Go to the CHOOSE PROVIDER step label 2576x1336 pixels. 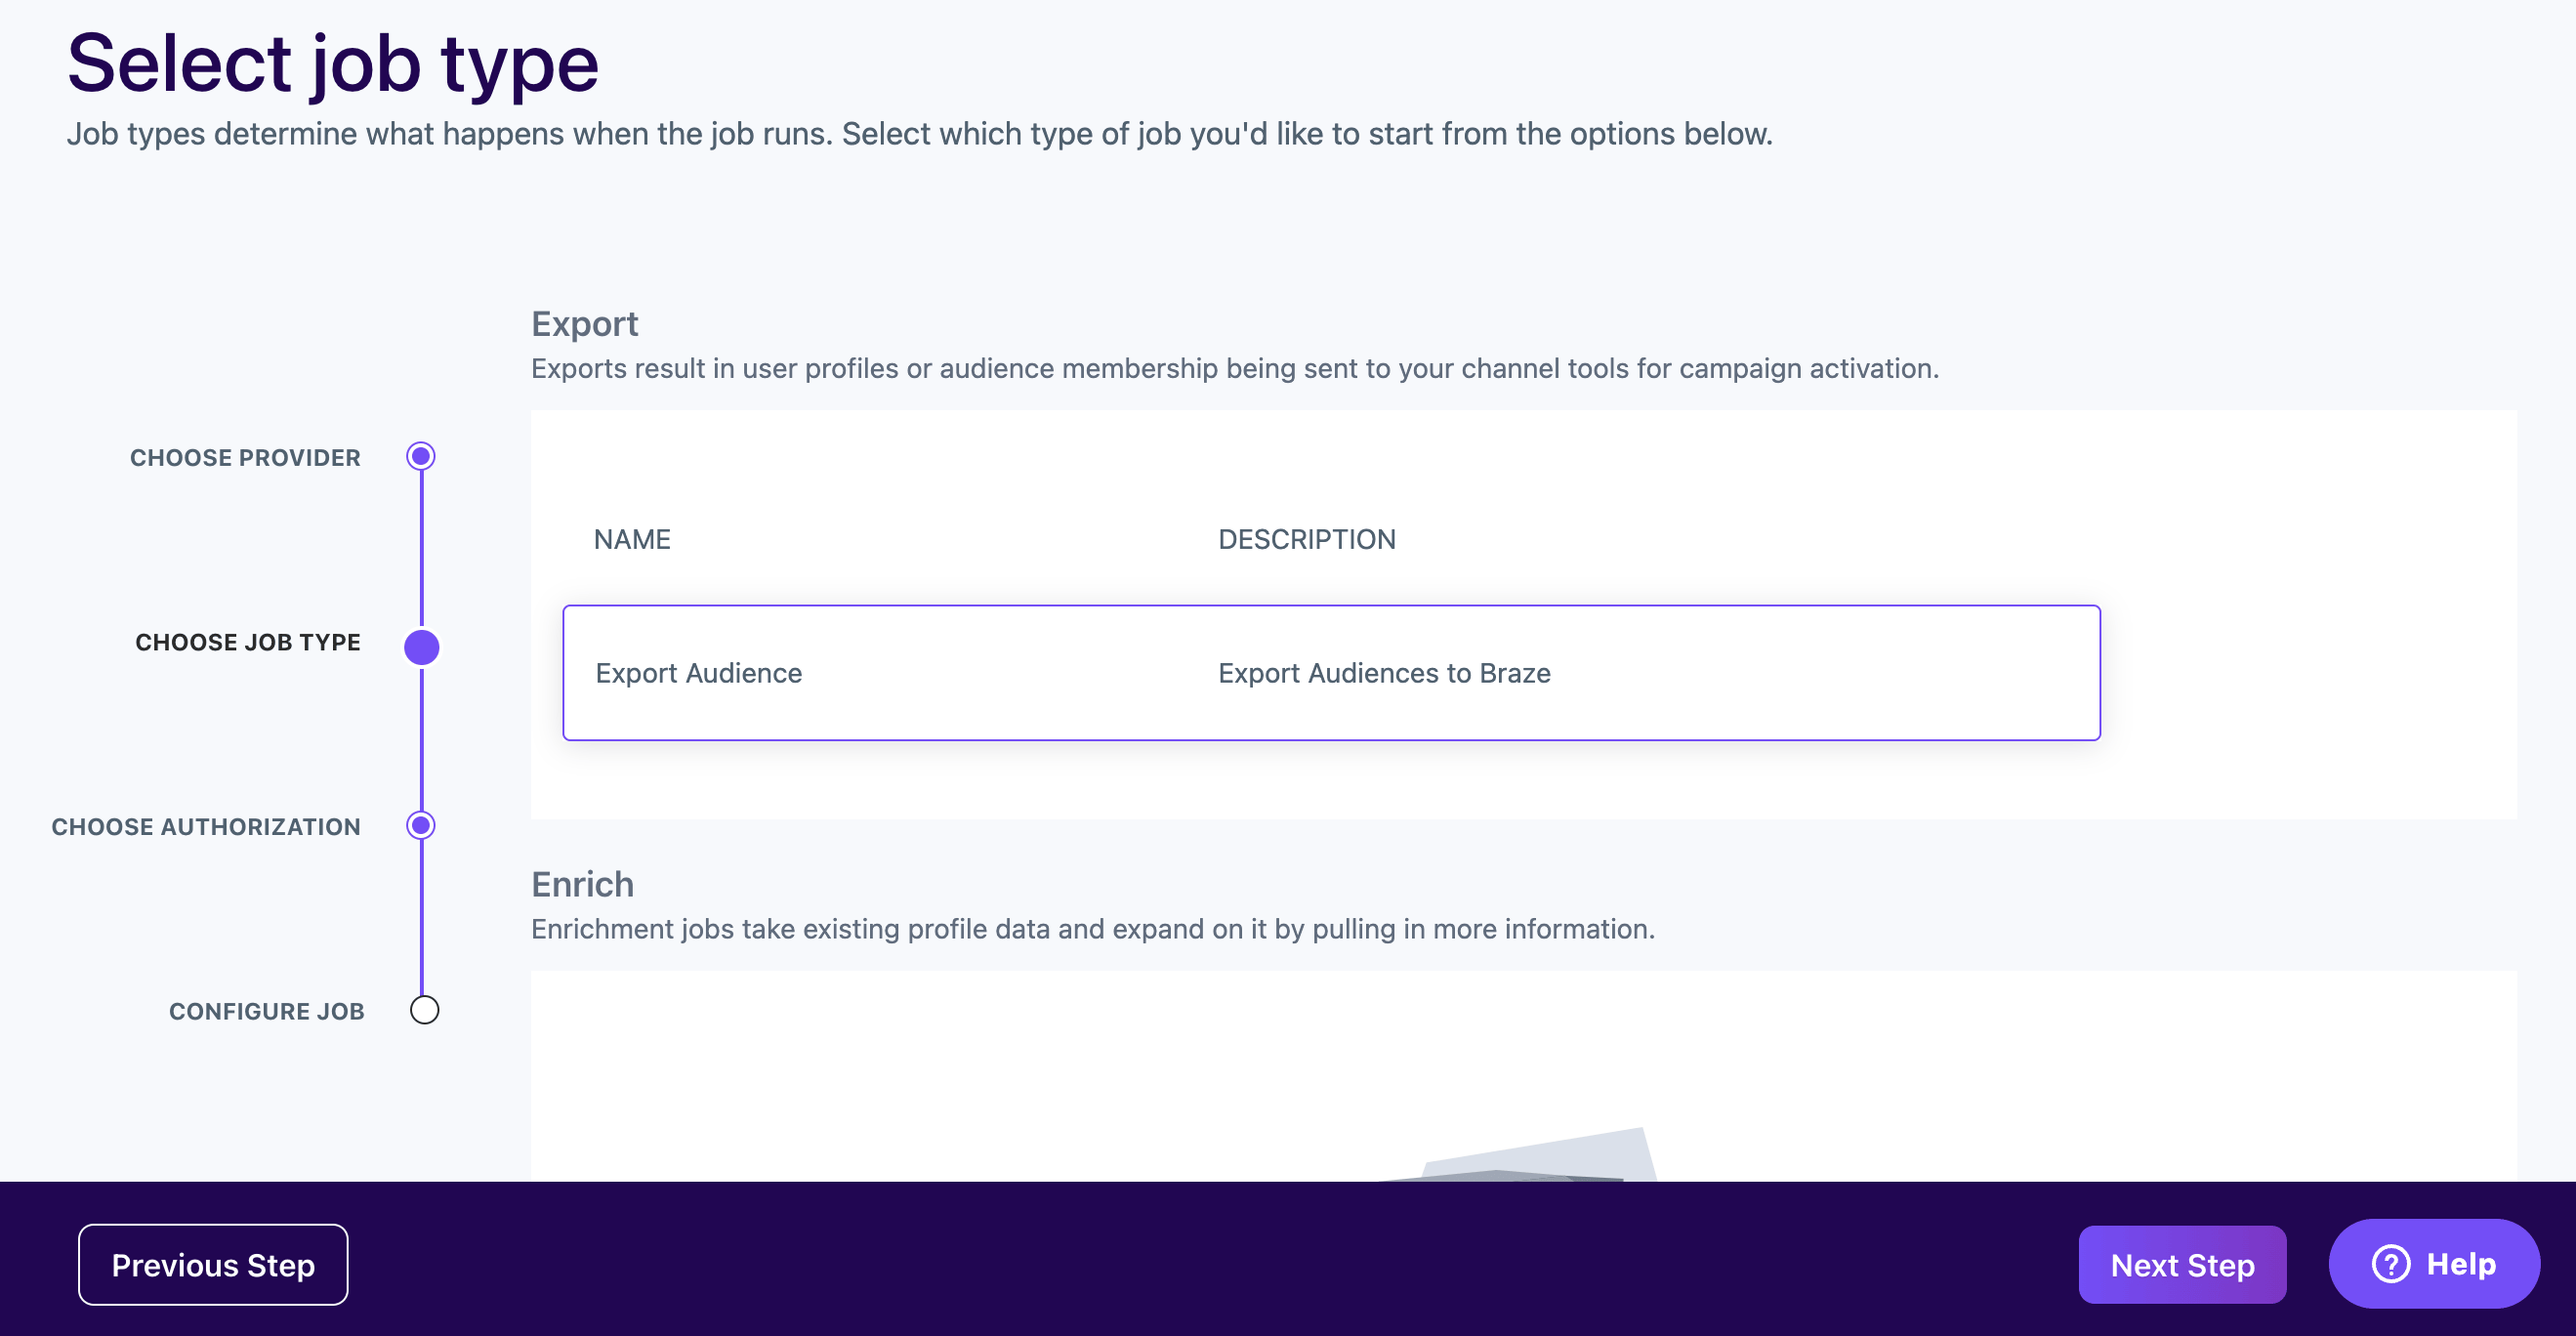click(x=245, y=458)
